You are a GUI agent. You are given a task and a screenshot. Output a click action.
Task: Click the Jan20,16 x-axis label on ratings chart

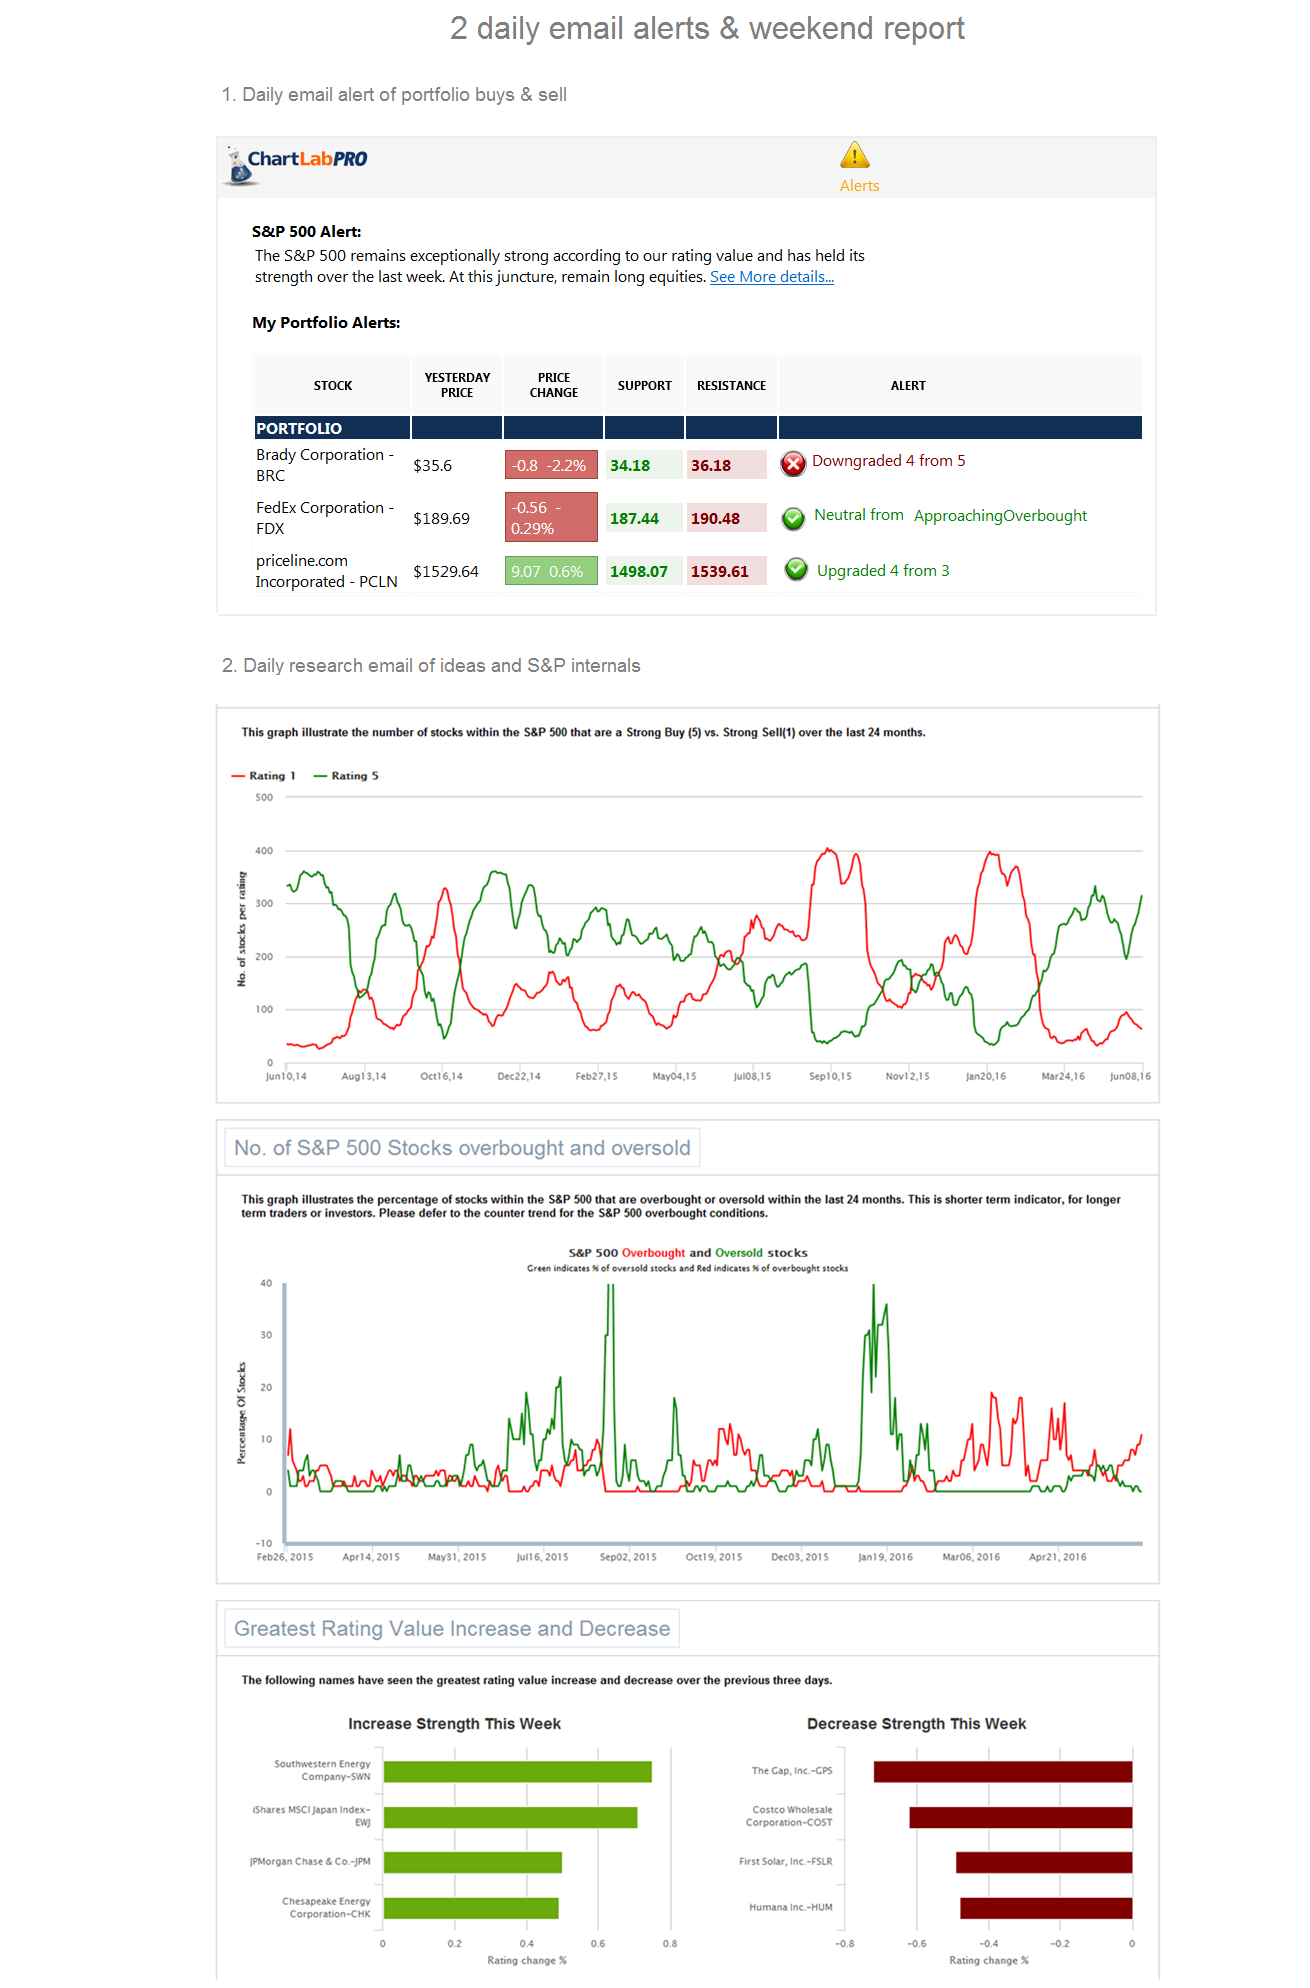986,1077
